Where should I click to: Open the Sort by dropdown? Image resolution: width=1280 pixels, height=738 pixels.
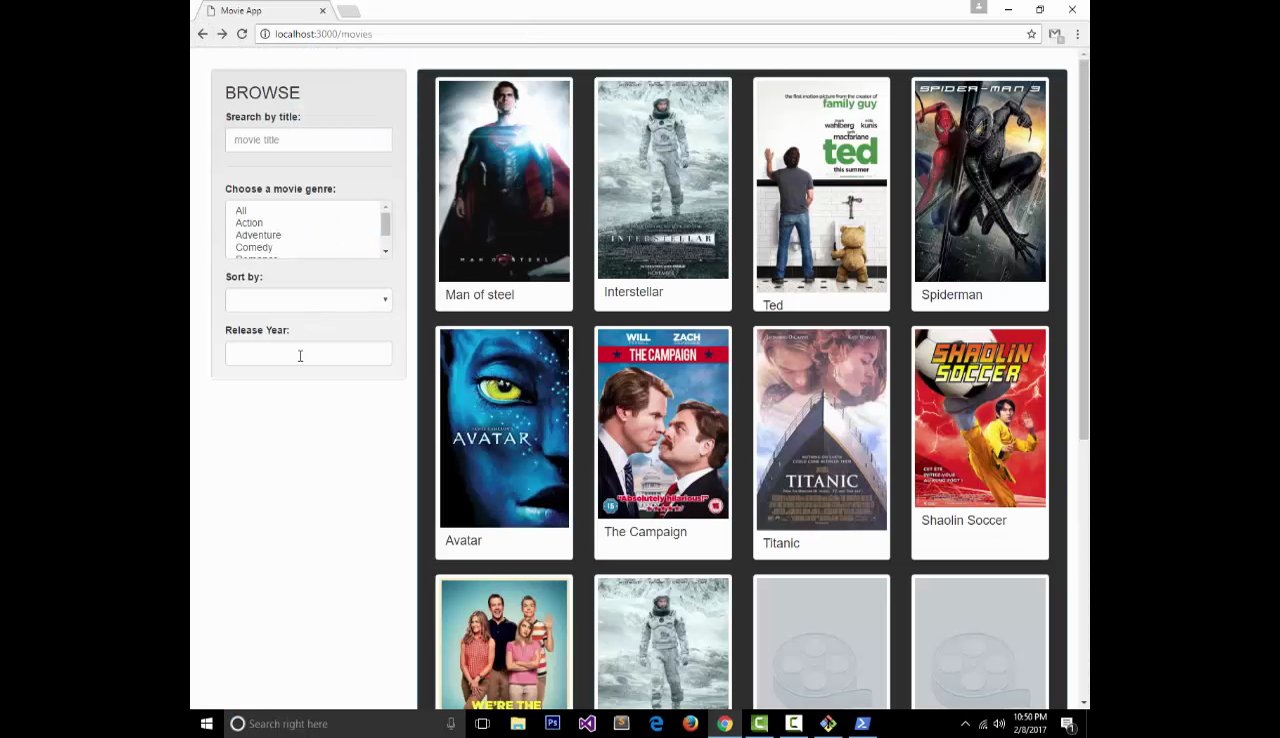click(308, 300)
